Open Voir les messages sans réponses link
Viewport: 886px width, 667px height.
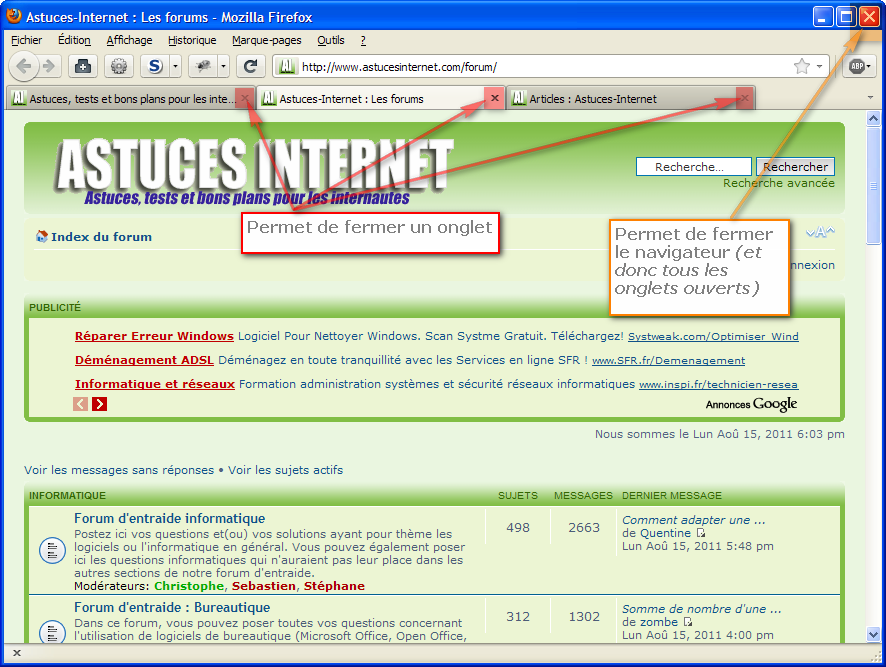(119, 470)
